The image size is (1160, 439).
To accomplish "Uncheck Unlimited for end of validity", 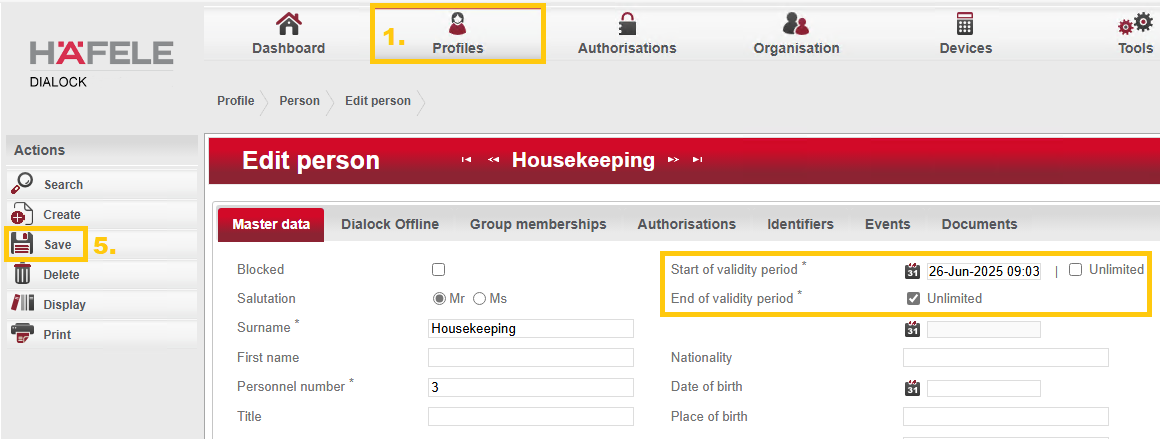I will (912, 298).
